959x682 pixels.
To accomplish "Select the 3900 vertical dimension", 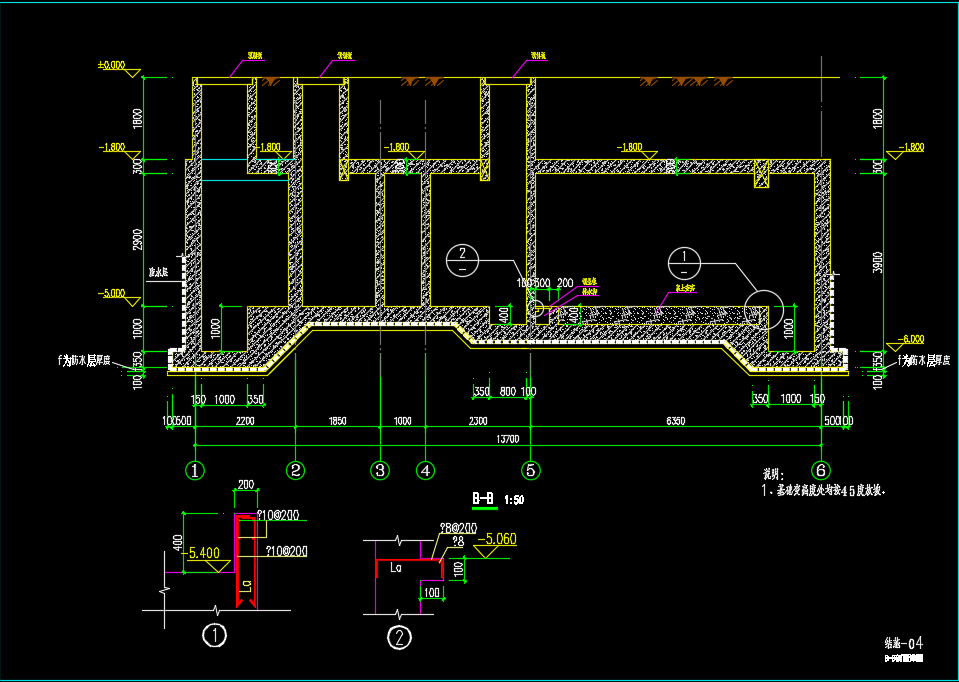I will pos(876,261).
